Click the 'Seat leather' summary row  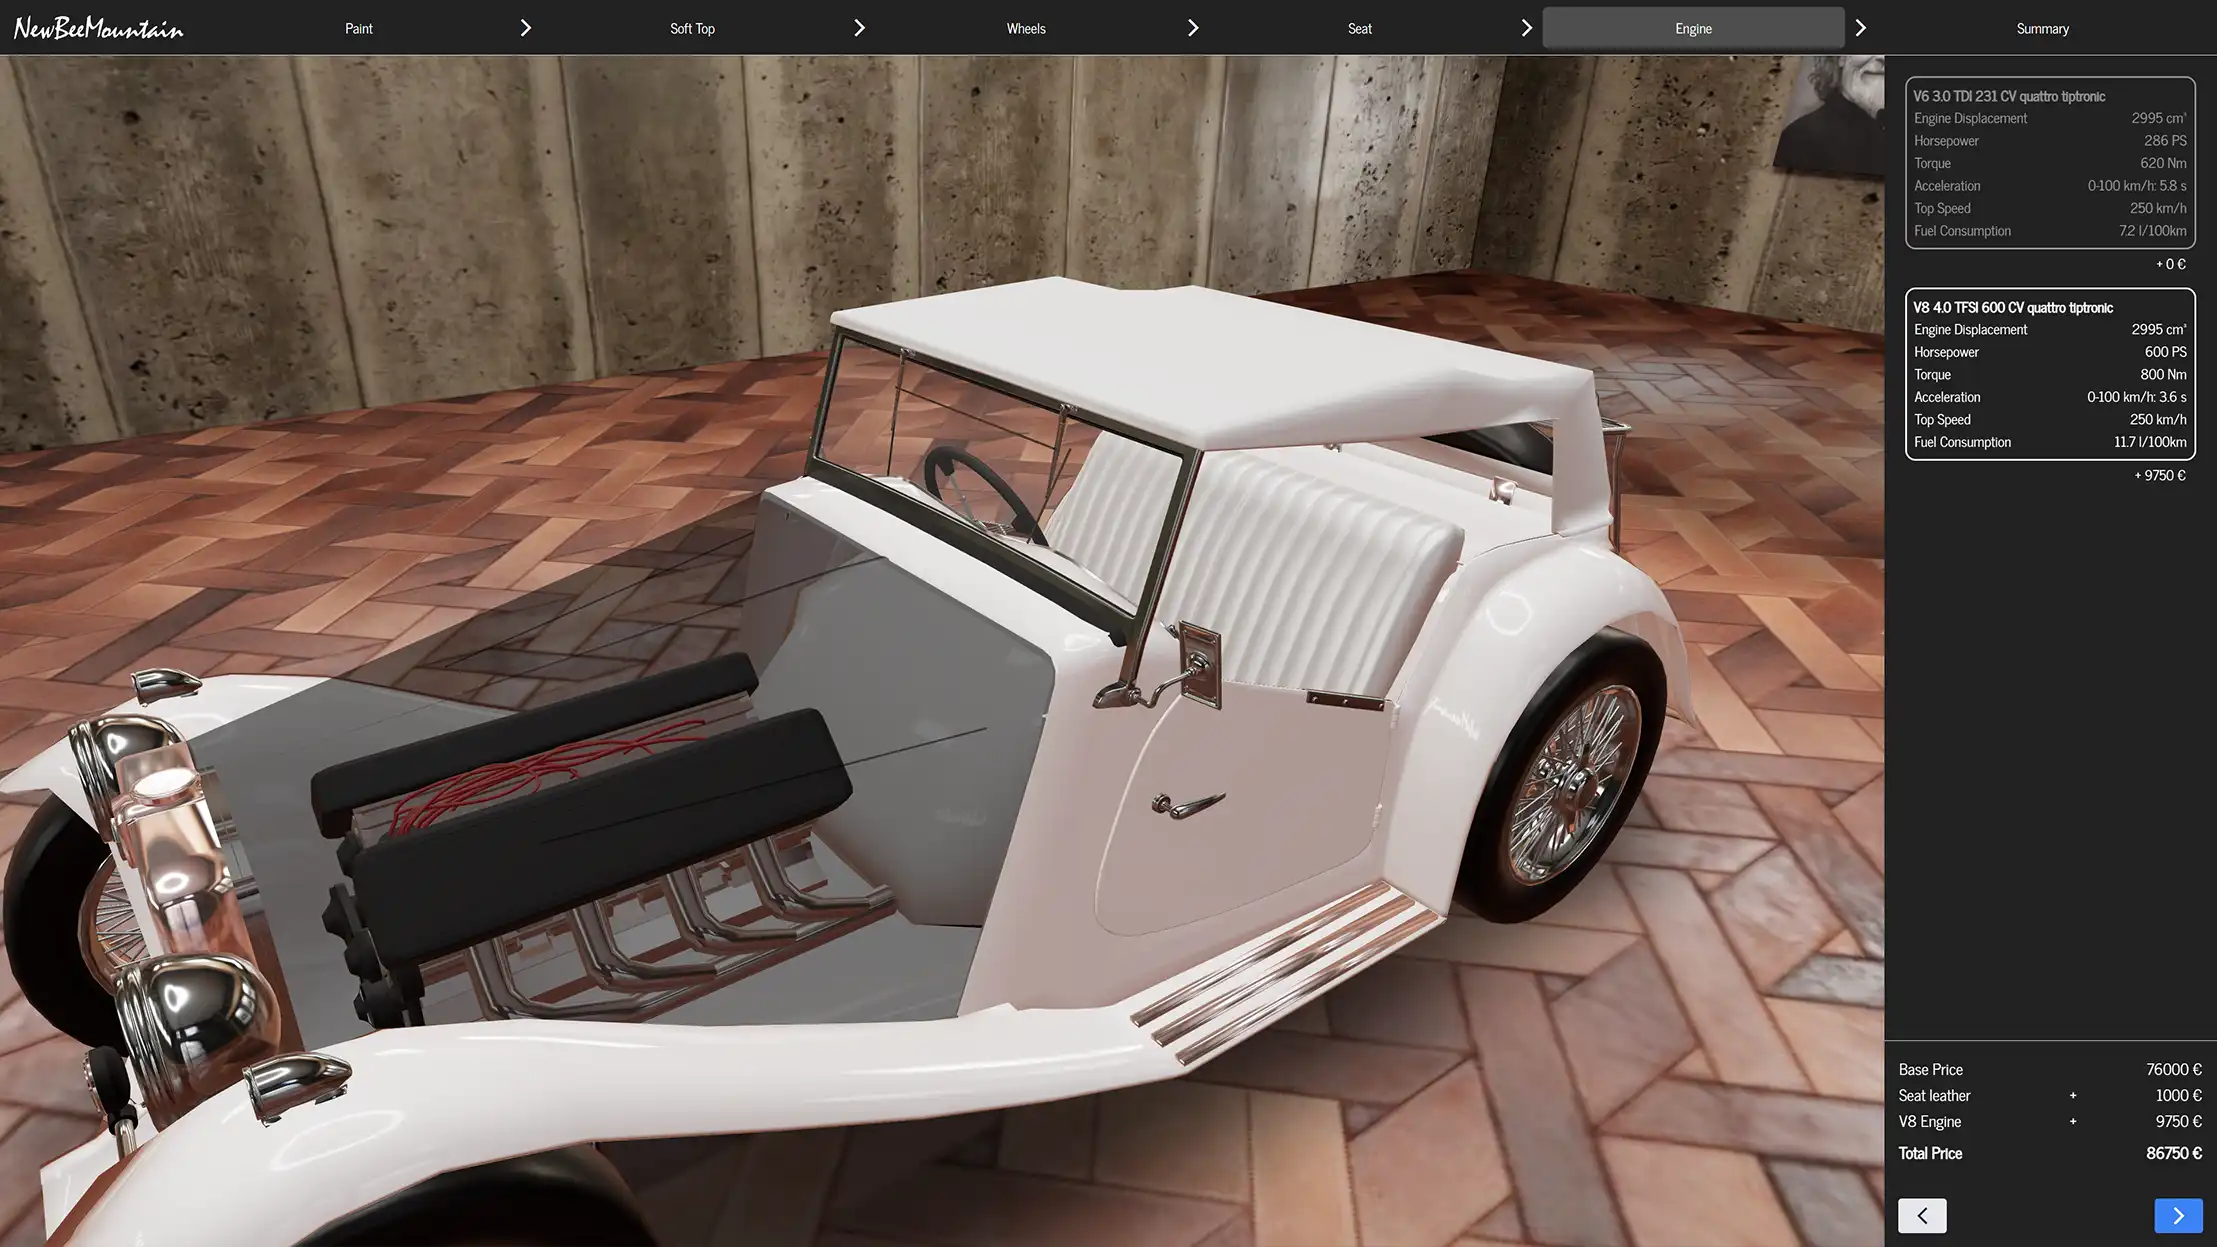point(2050,1095)
